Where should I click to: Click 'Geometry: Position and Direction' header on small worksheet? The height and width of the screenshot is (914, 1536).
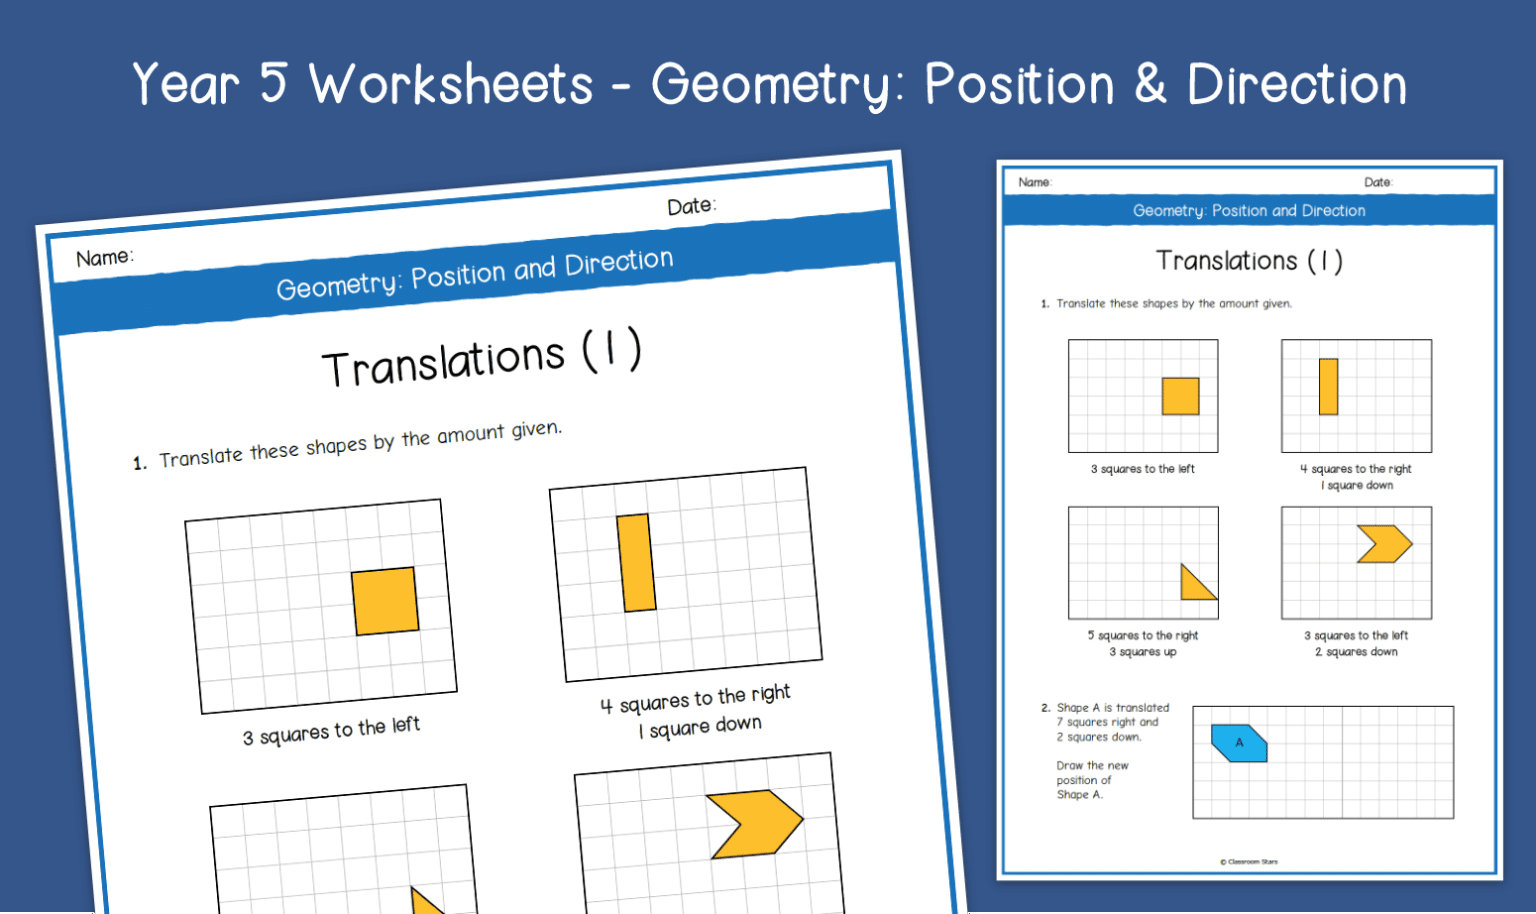pyautogui.click(x=1249, y=211)
